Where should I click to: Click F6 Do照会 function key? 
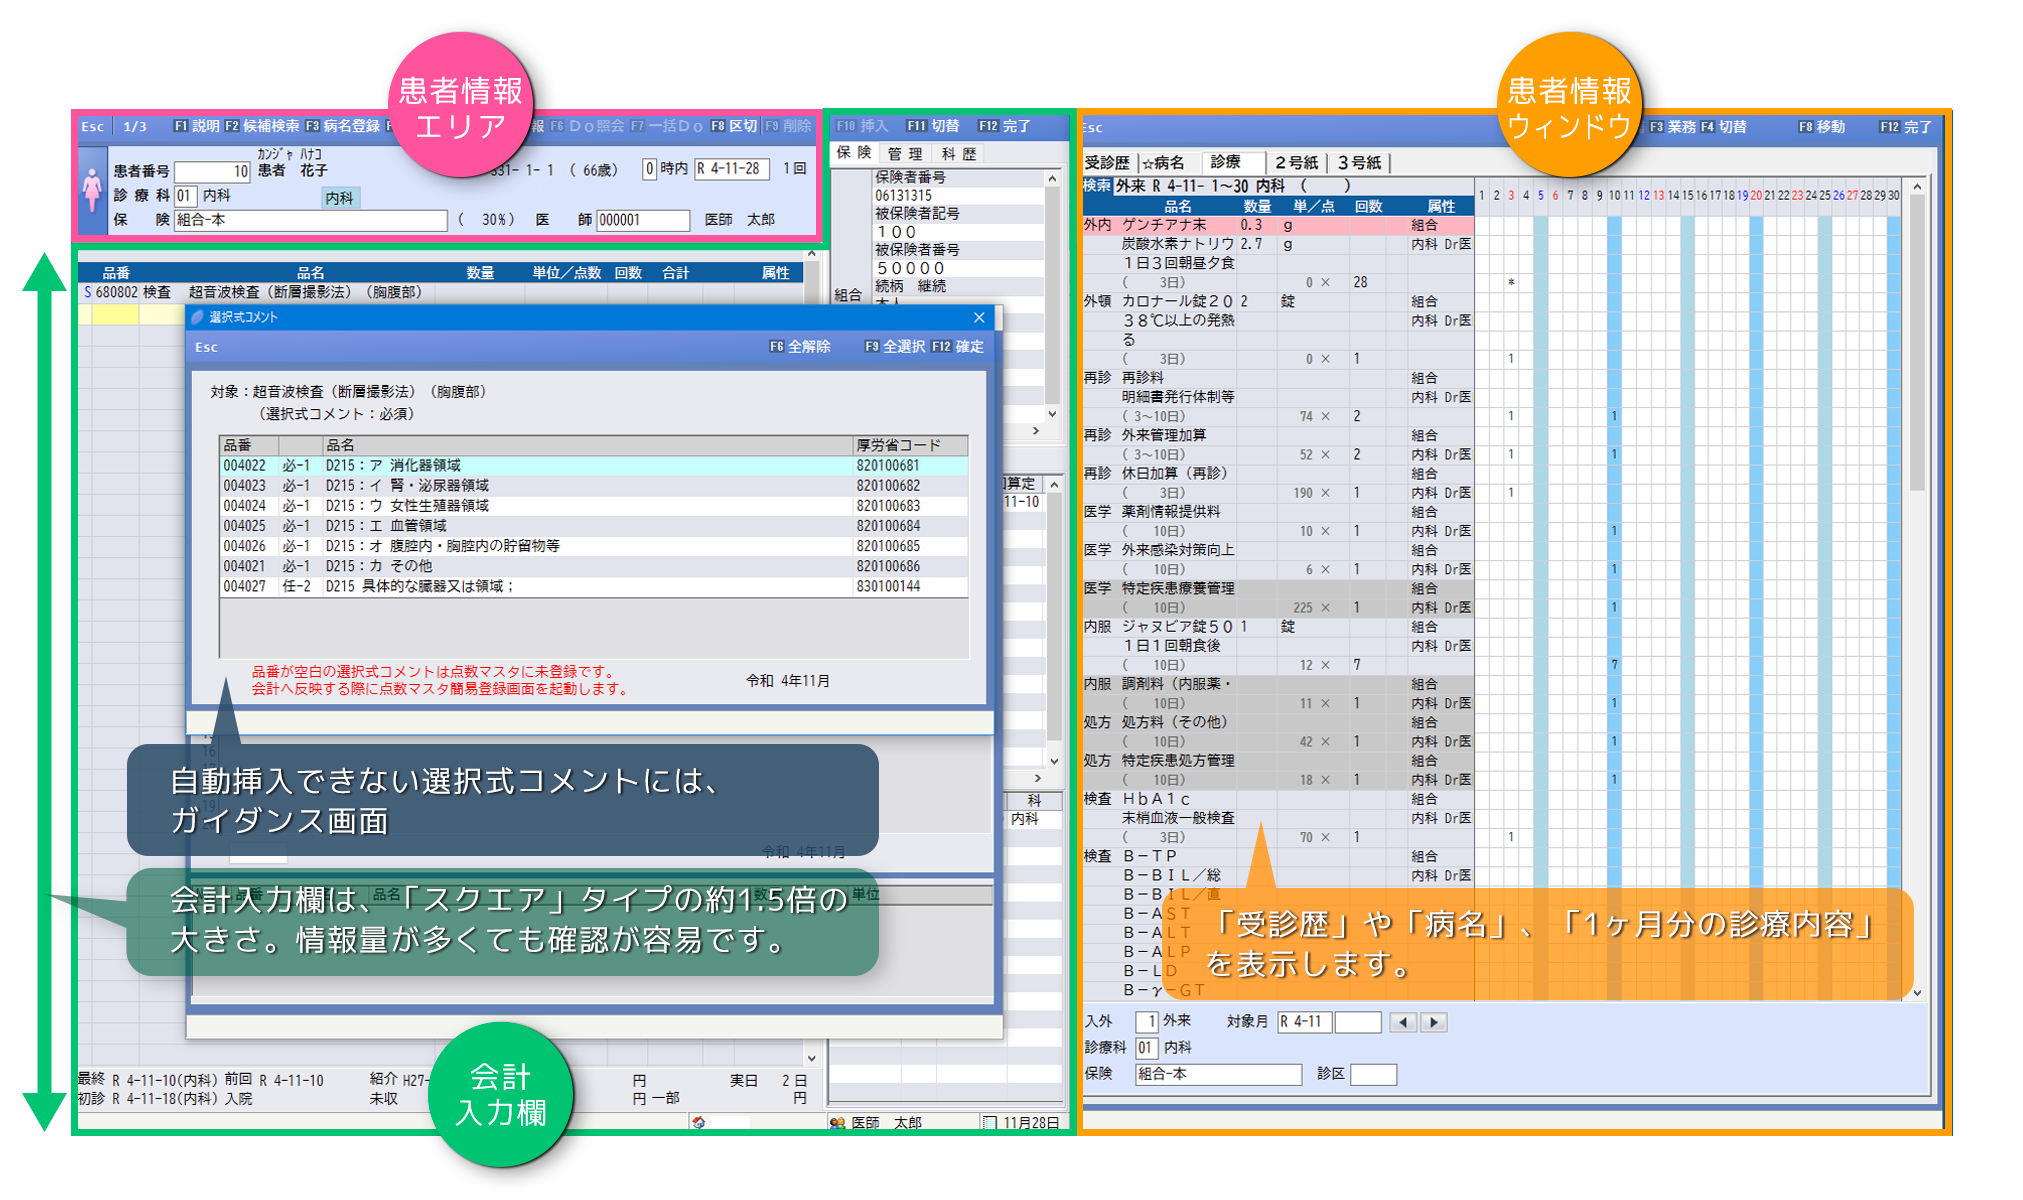[587, 126]
